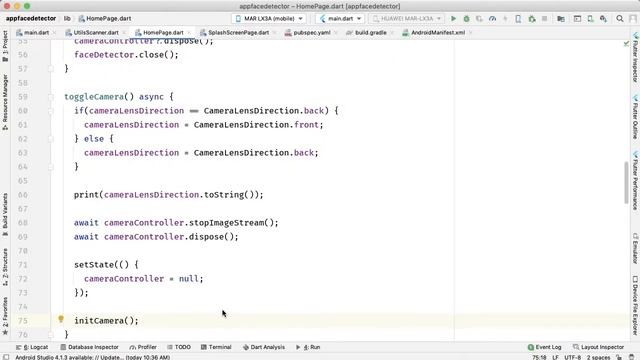Open SDK Manager icon
The width and height of the screenshot is (640, 360).
[603, 18]
